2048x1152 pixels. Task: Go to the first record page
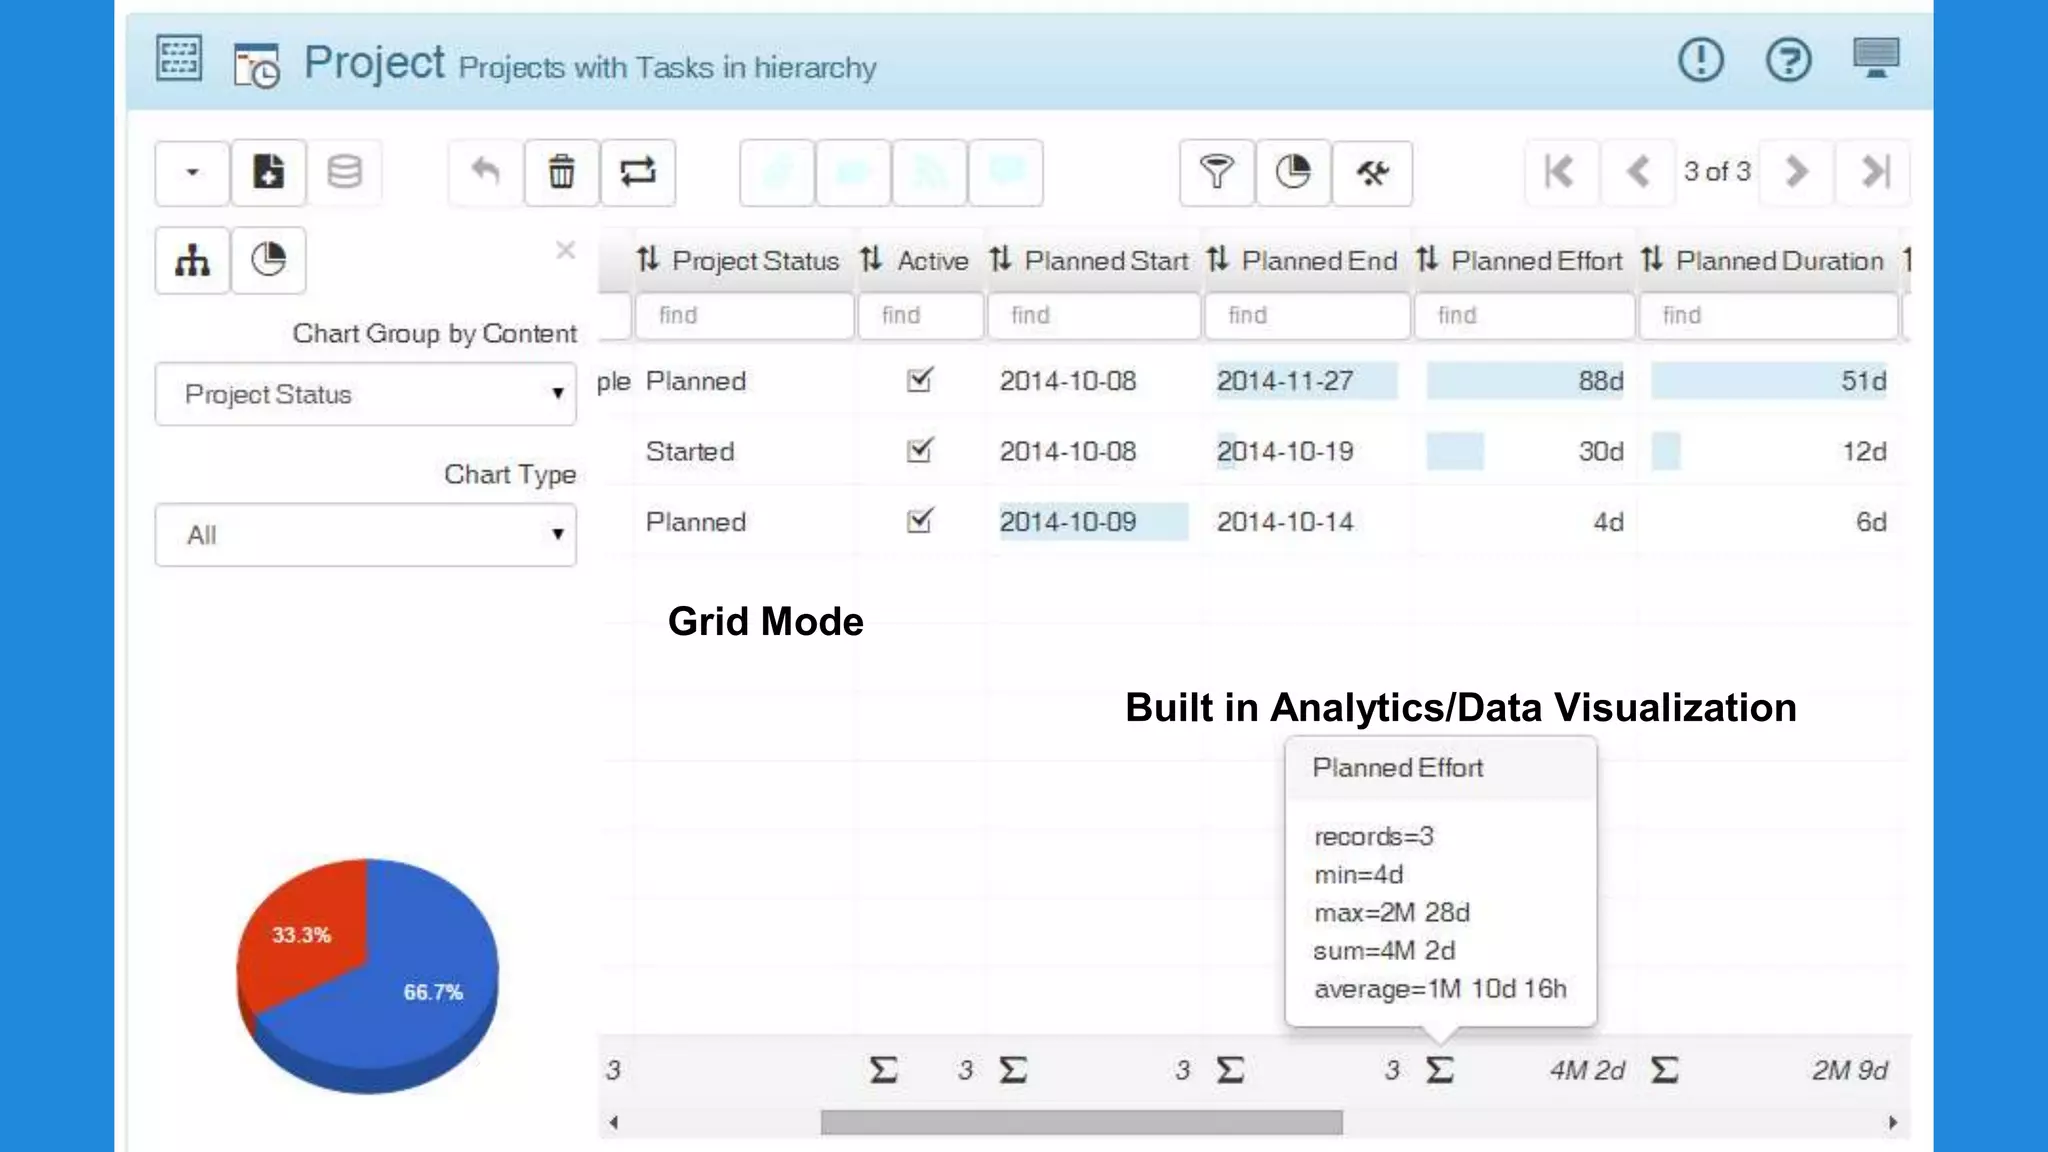point(1559,172)
